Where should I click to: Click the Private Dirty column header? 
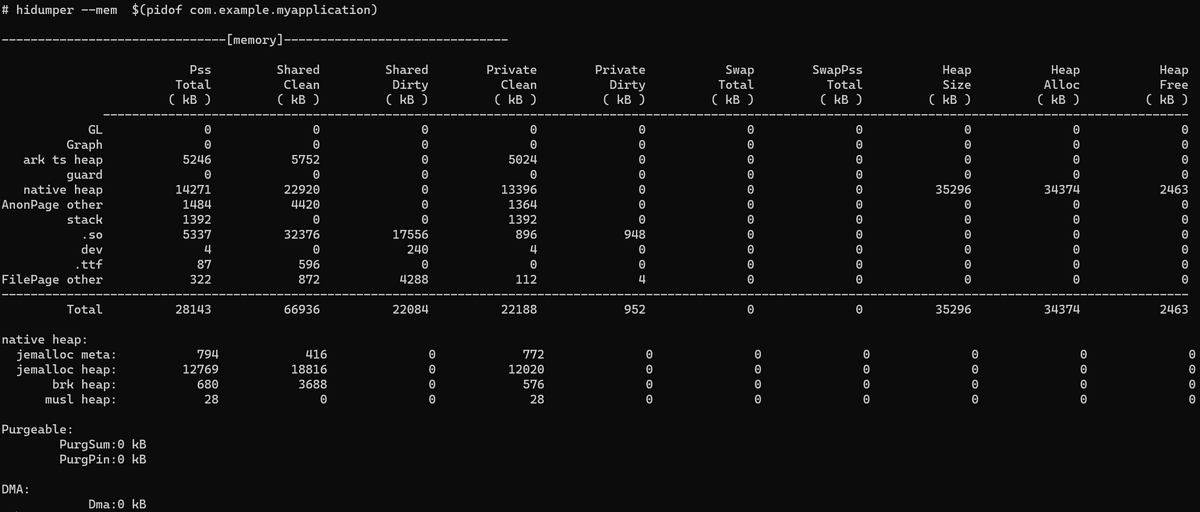tap(620, 85)
